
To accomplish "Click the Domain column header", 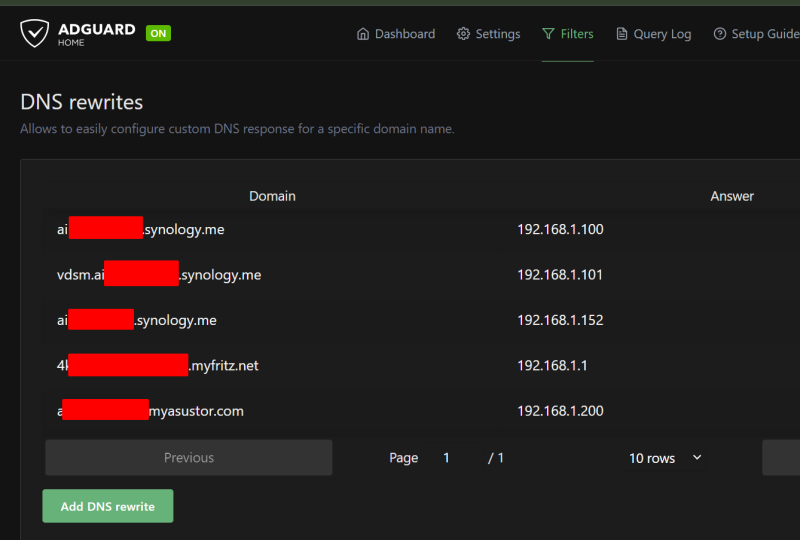I will click(x=272, y=196).
